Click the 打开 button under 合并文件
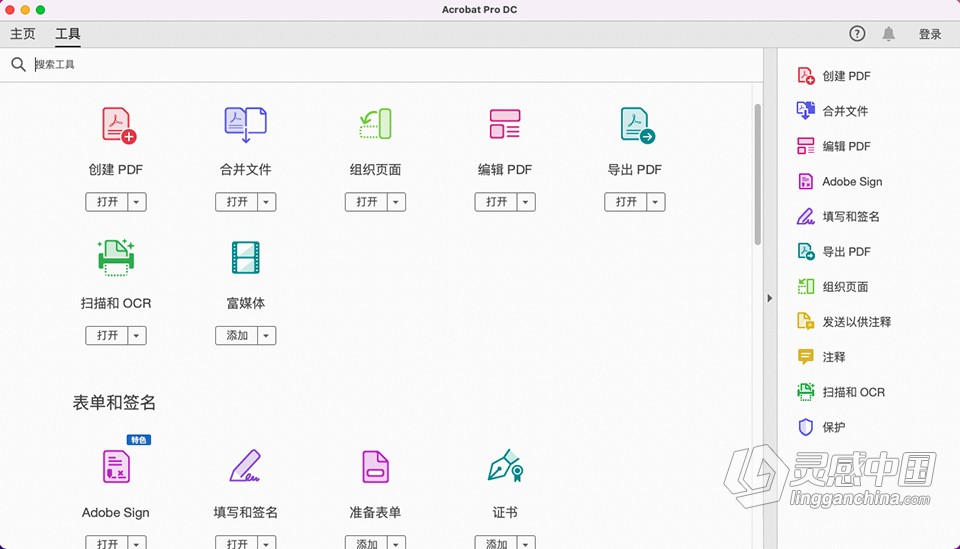960x549 pixels. point(237,202)
